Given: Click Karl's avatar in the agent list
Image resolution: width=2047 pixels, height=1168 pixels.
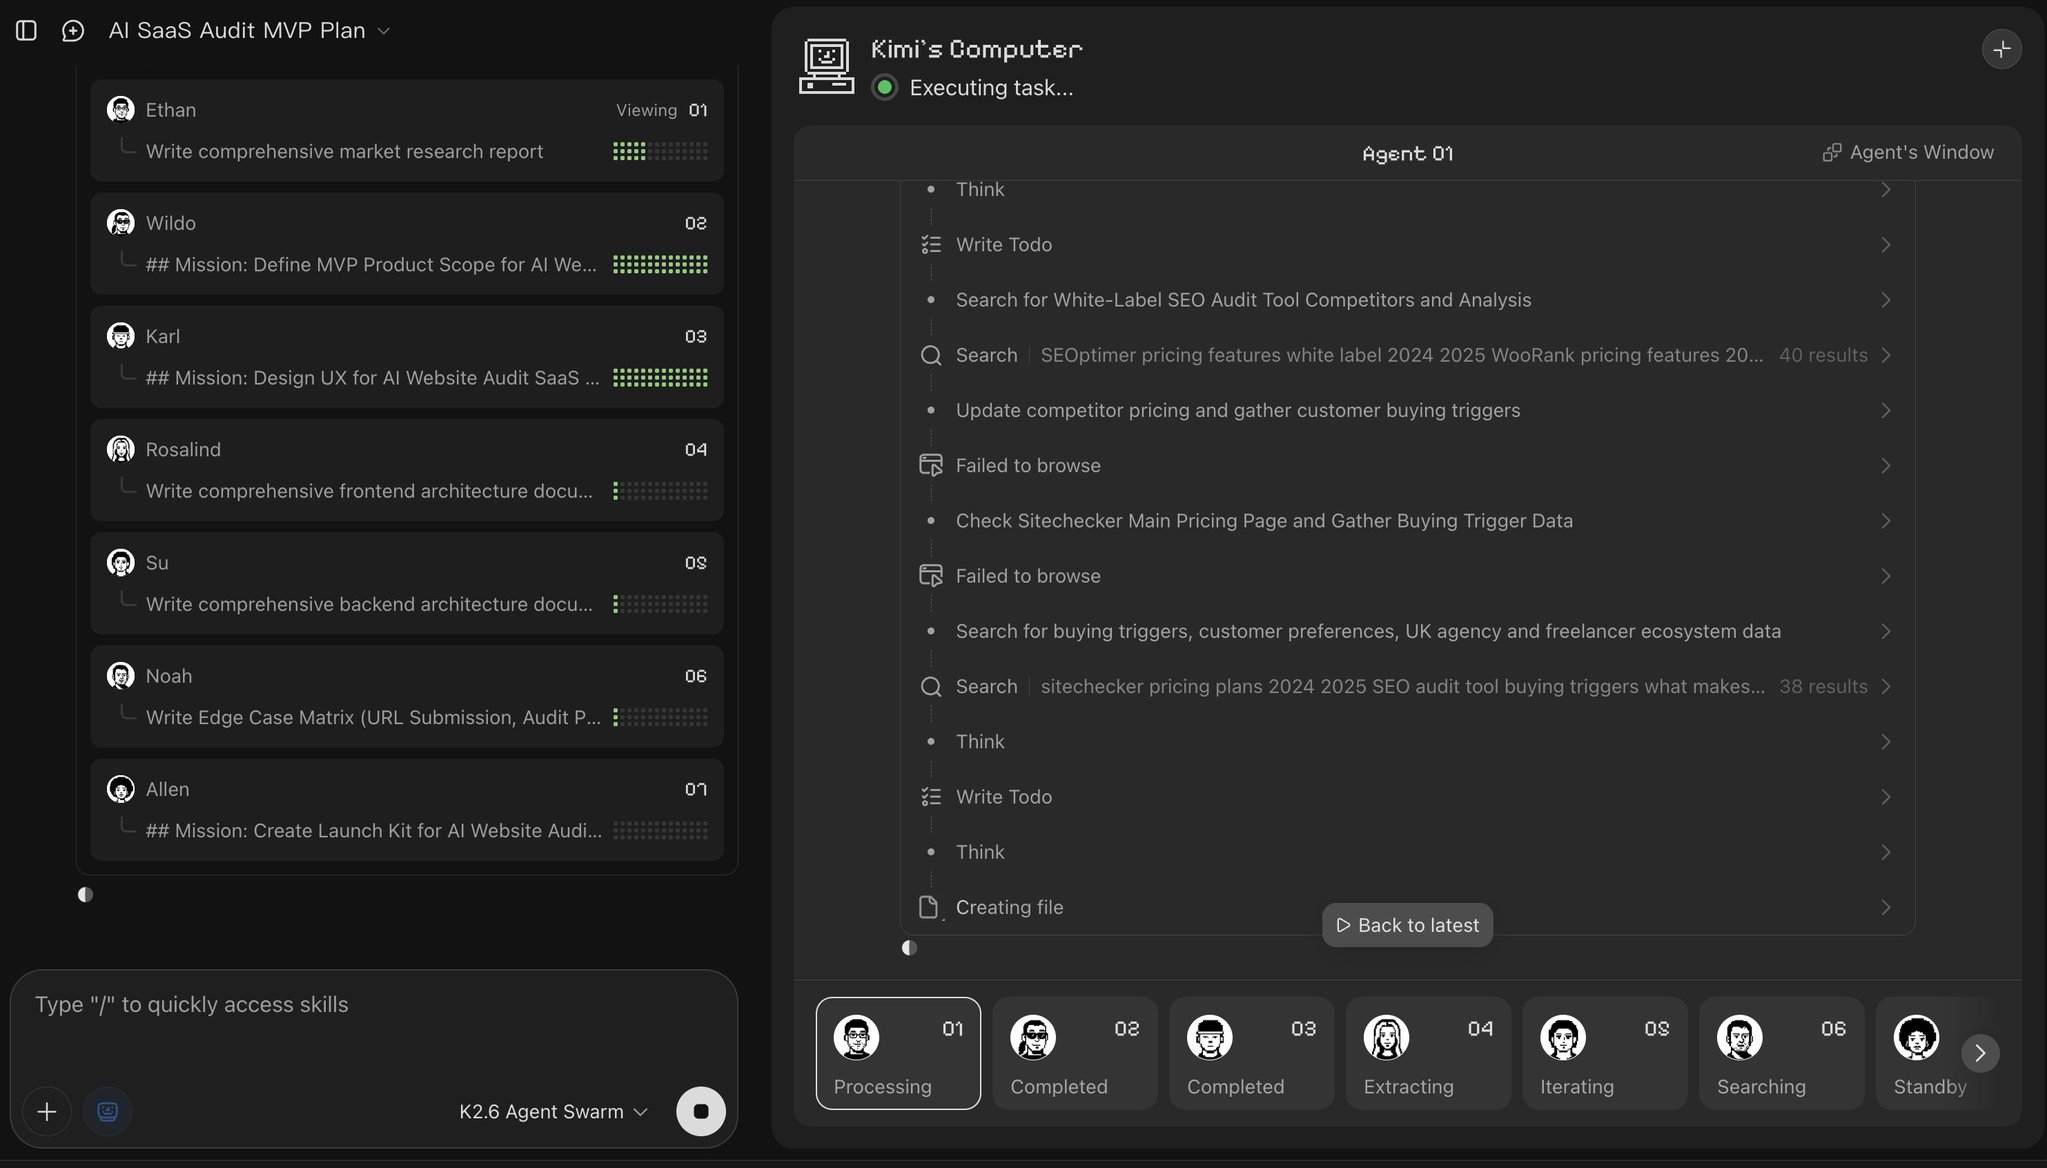Looking at the screenshot, I should pos(121,336).
